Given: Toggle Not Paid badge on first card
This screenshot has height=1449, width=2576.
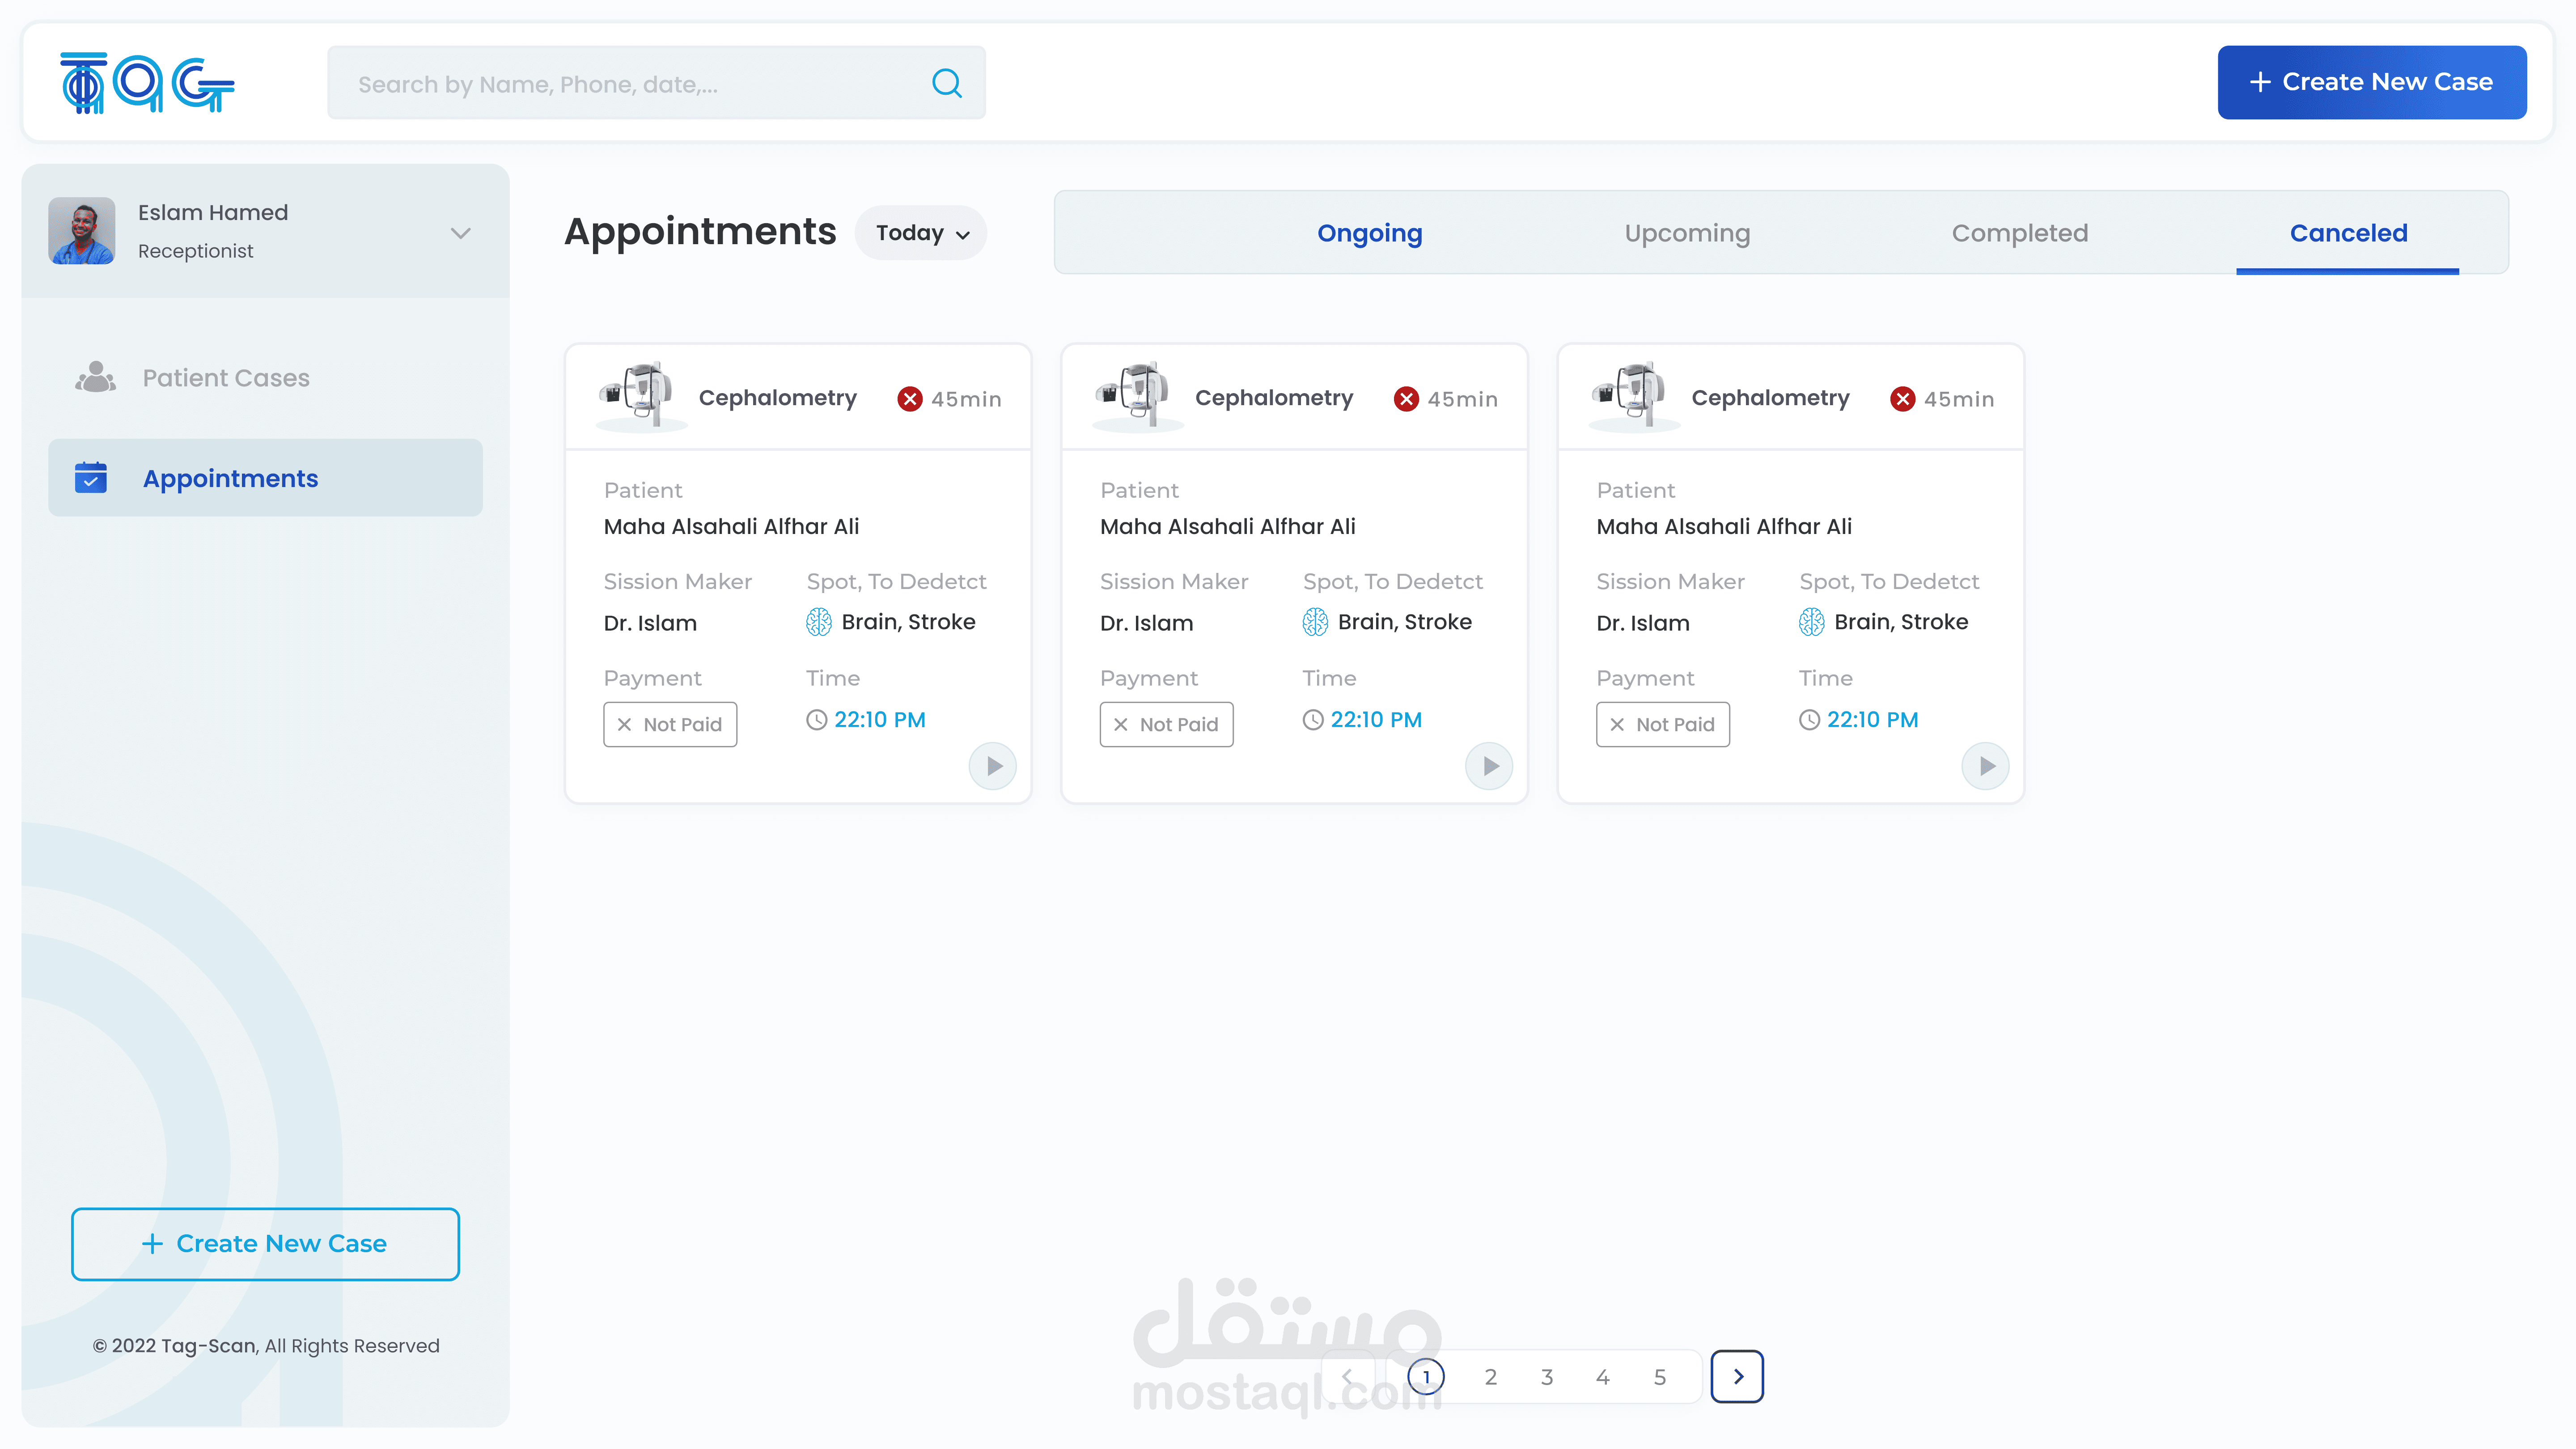Looking at the screenshot, I should point(670,724).
